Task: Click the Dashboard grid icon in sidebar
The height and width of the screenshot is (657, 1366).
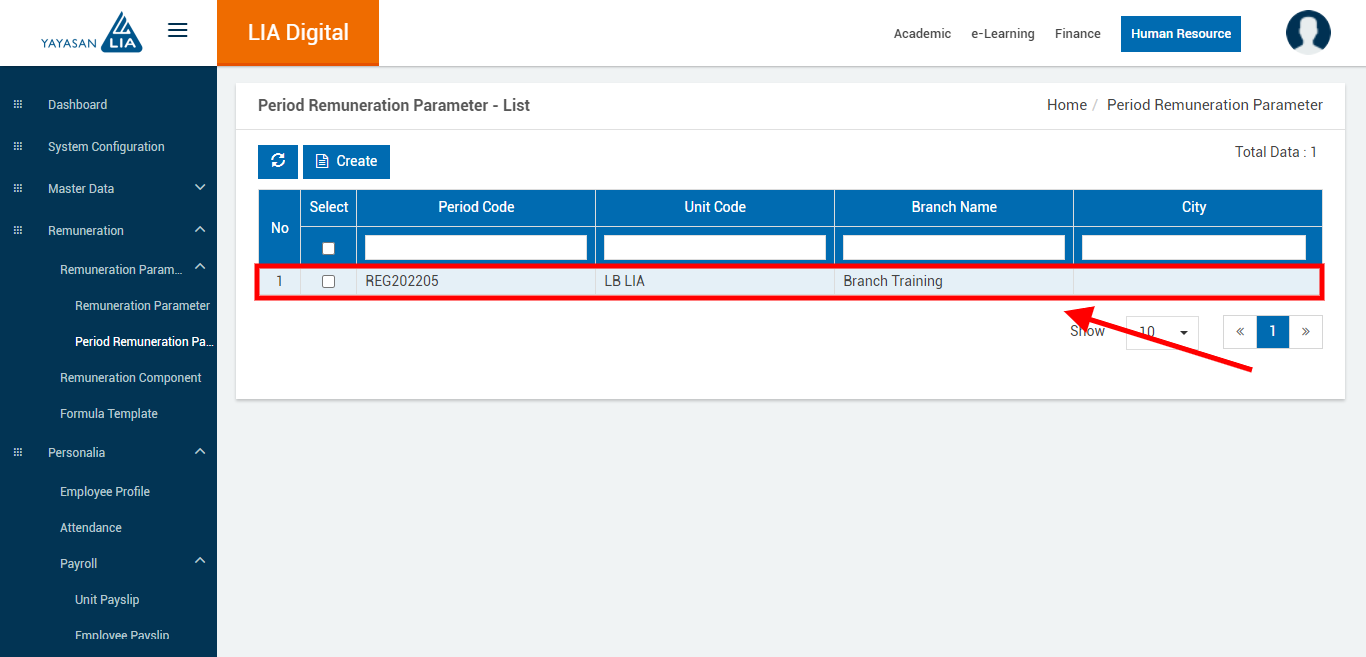Action: (x=18, y=105)
